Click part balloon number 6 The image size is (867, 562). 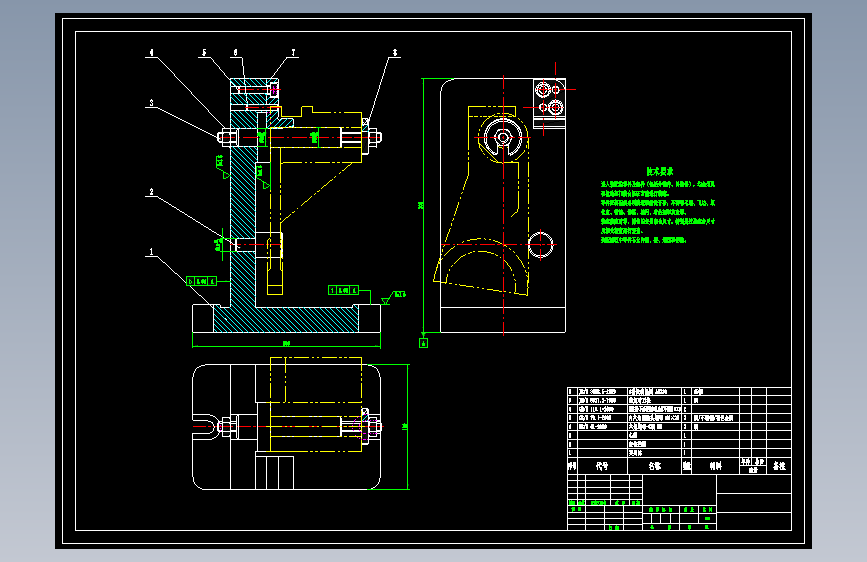click(x=236, y=53)
